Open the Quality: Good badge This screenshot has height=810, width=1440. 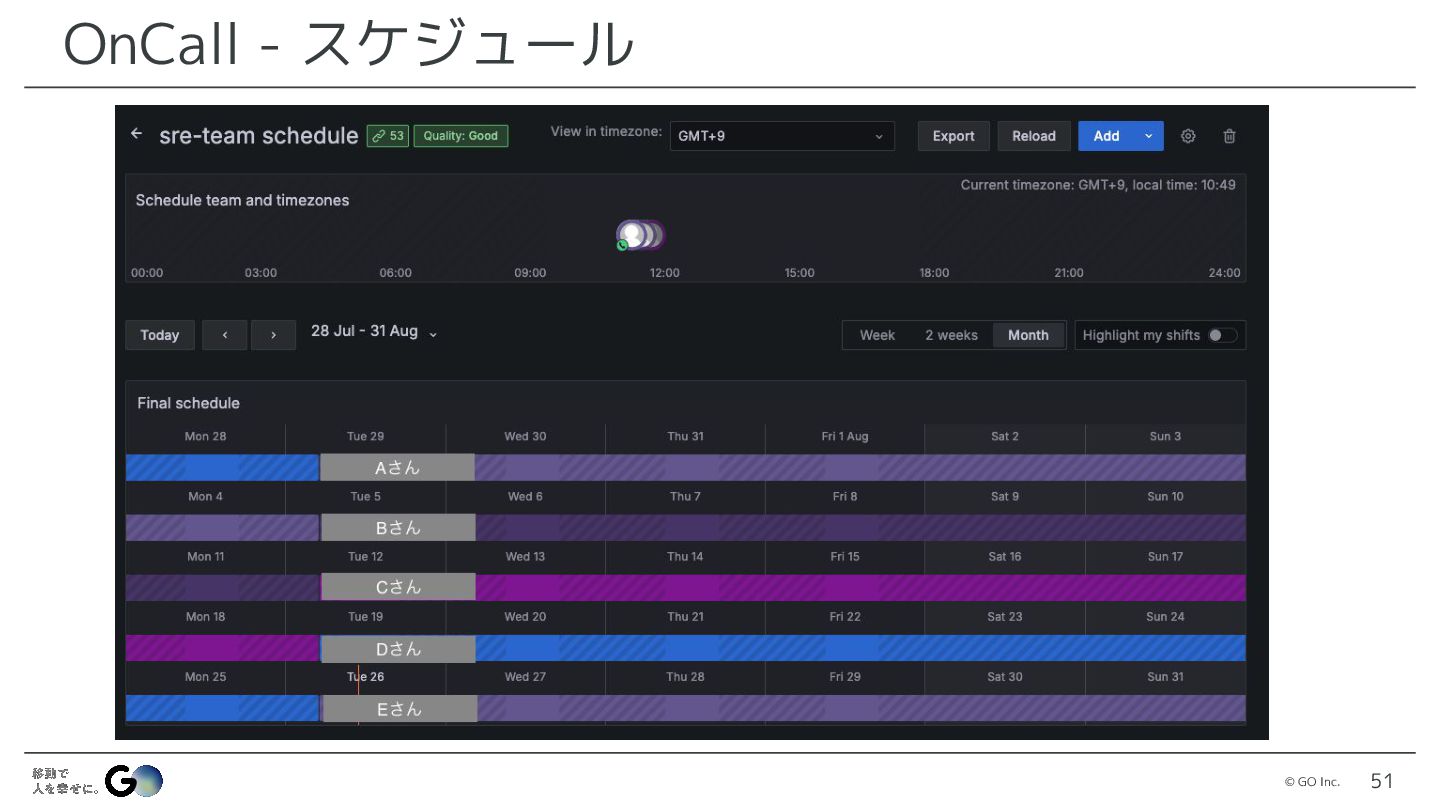click(461, 136)
